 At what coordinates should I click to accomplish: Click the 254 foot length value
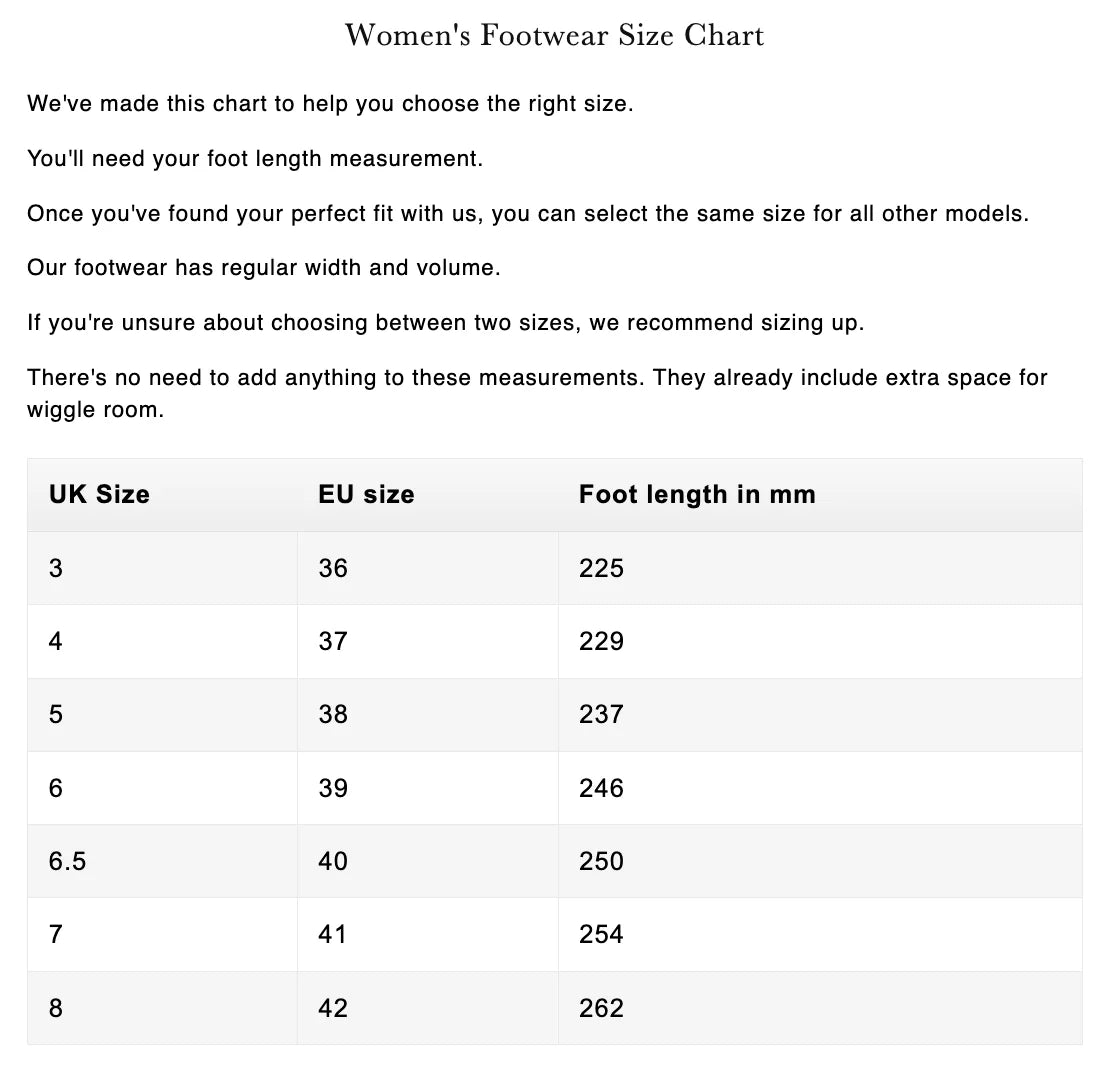point(601,934)
